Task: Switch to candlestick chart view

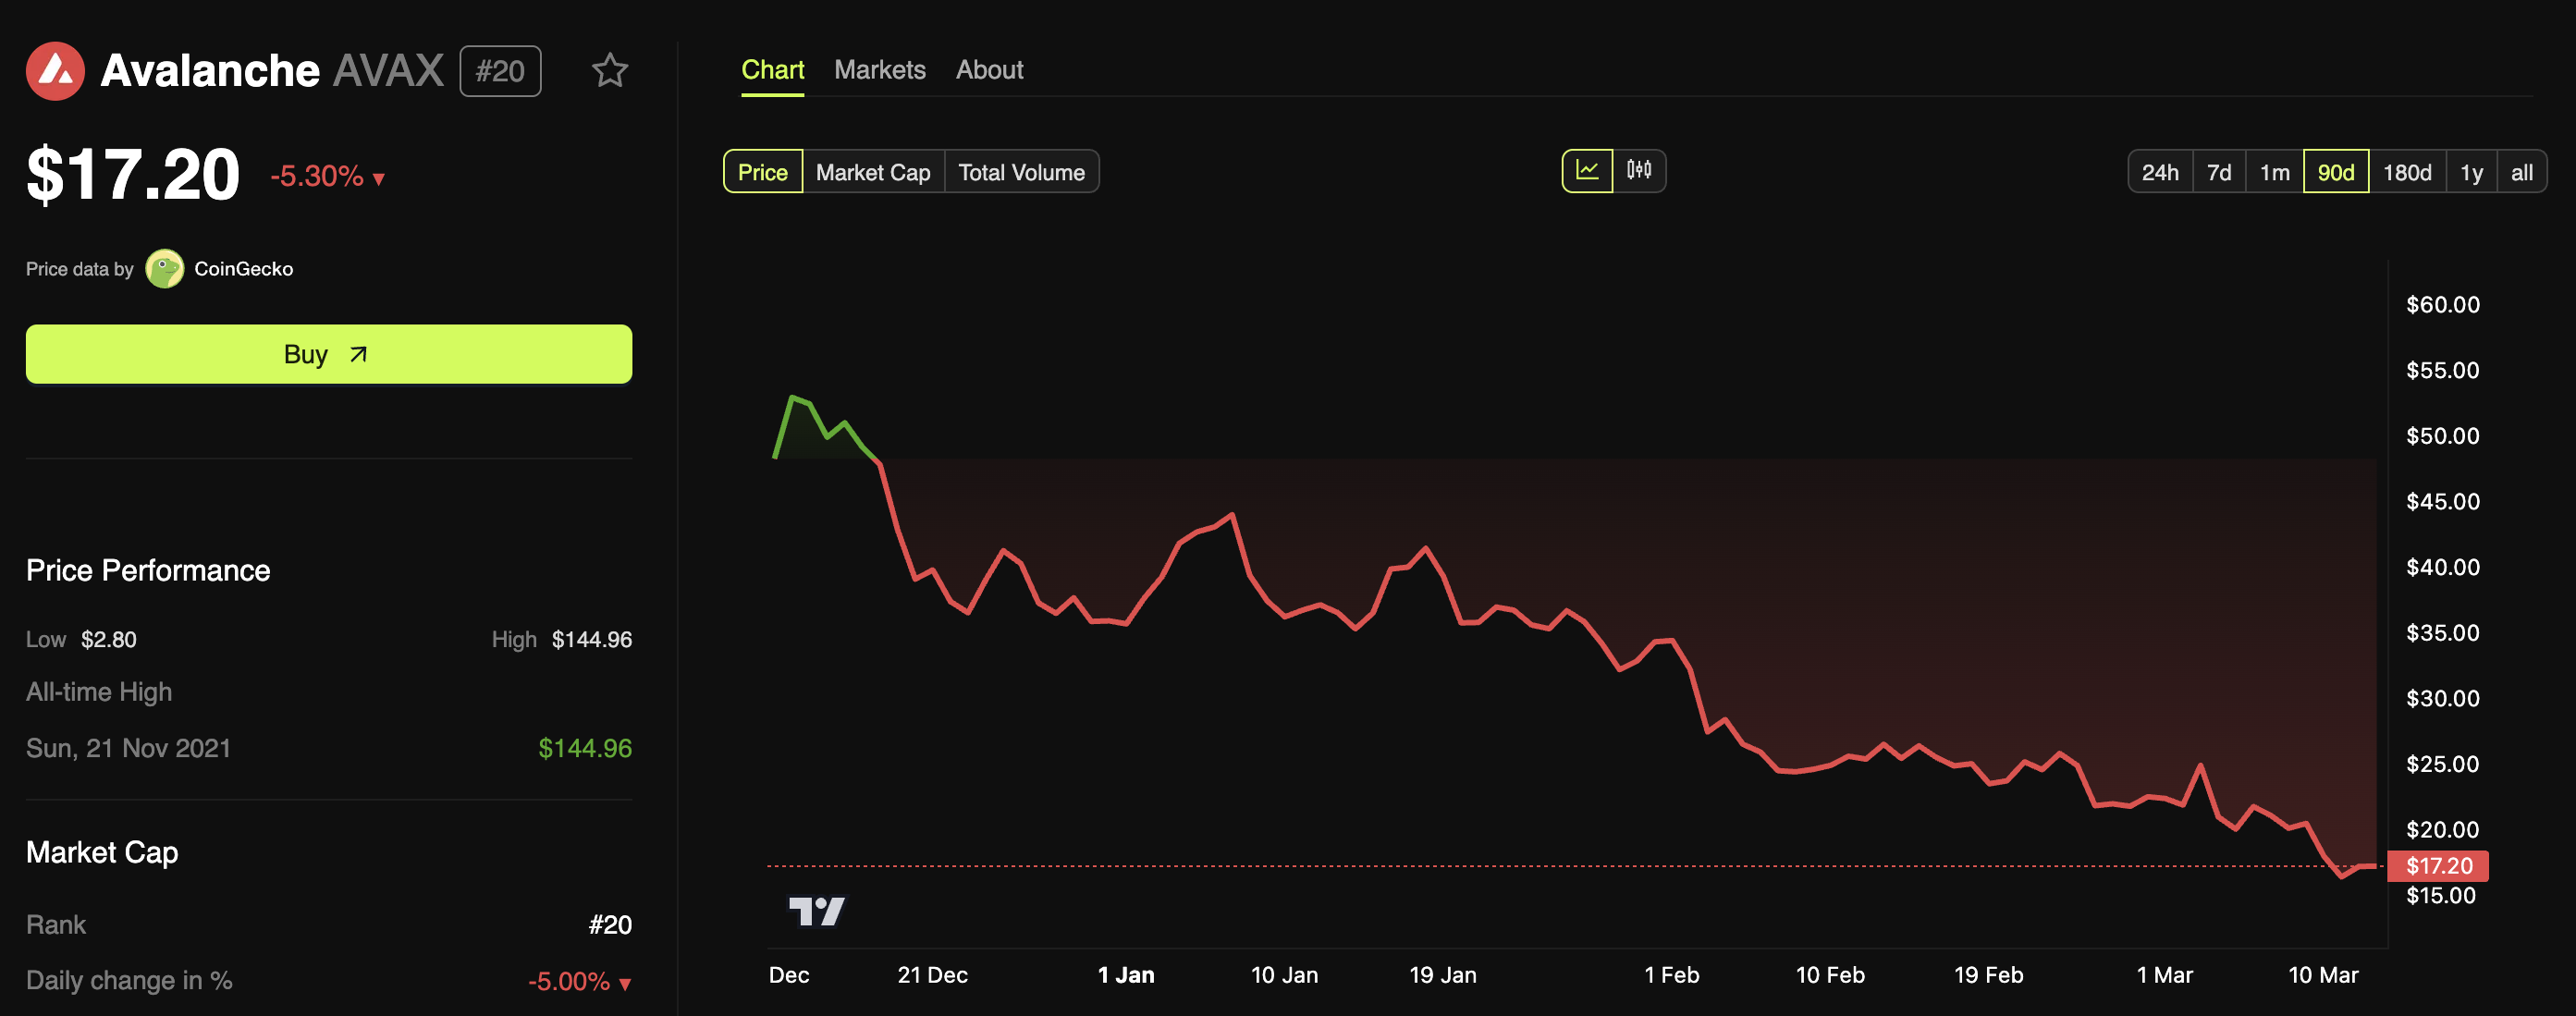Action: pyautogui.click(x=1639, y=171)
